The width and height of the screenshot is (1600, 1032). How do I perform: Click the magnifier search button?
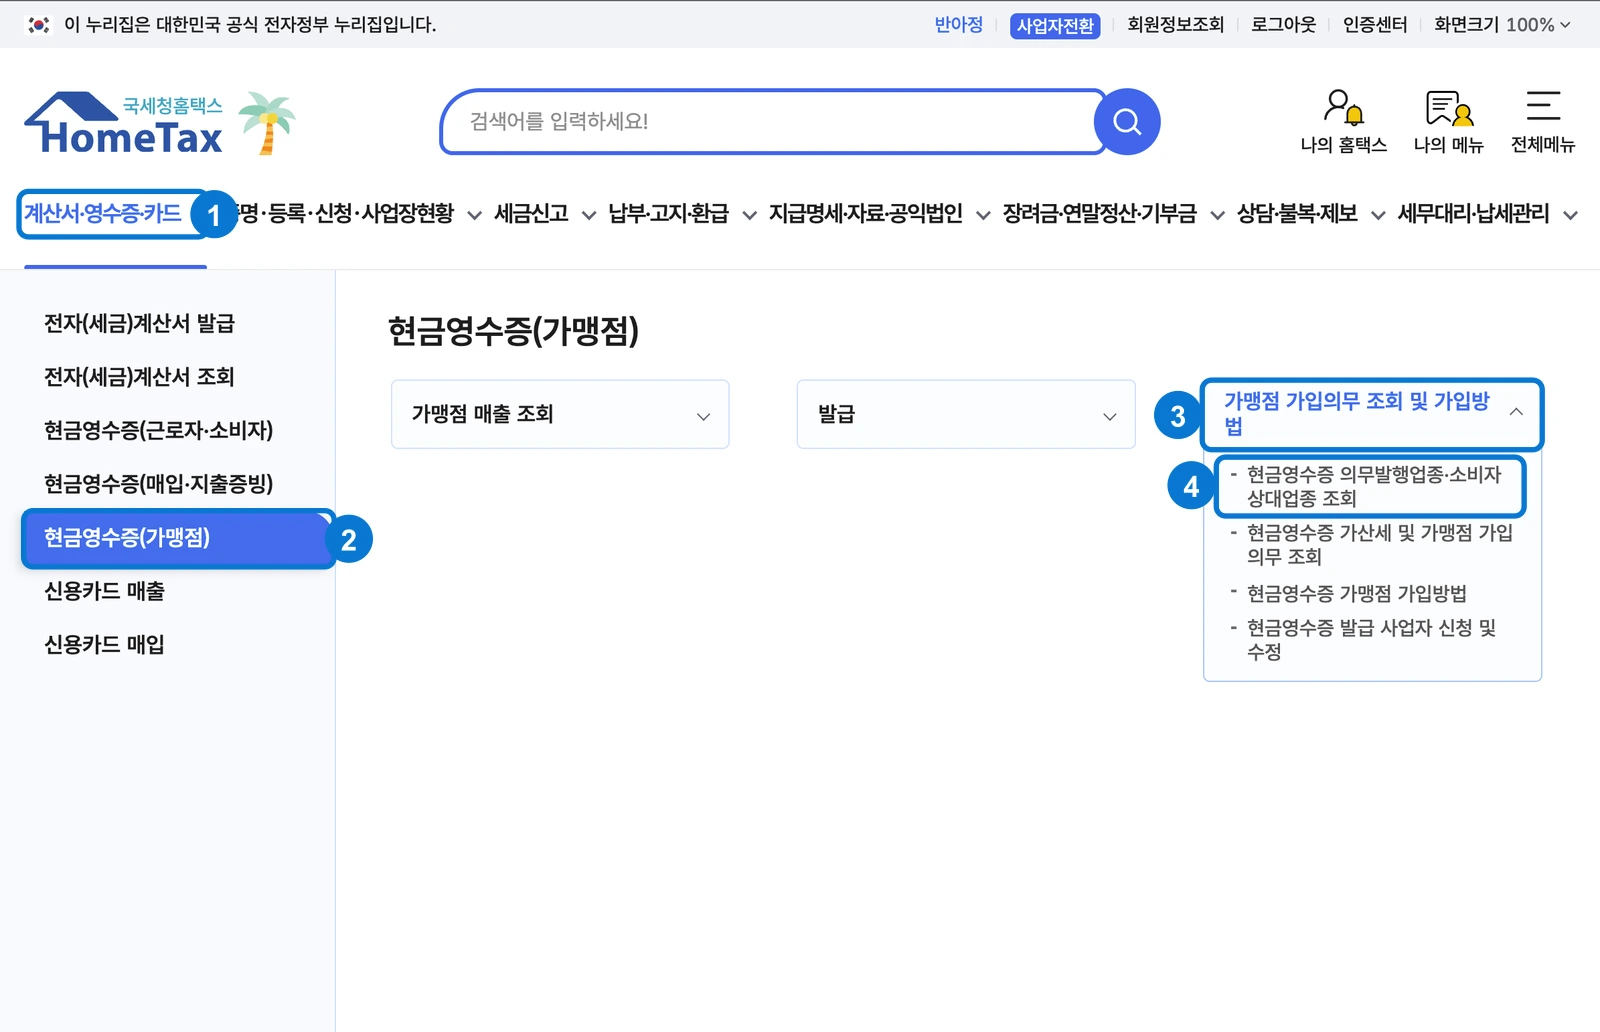pos(1127,122)
